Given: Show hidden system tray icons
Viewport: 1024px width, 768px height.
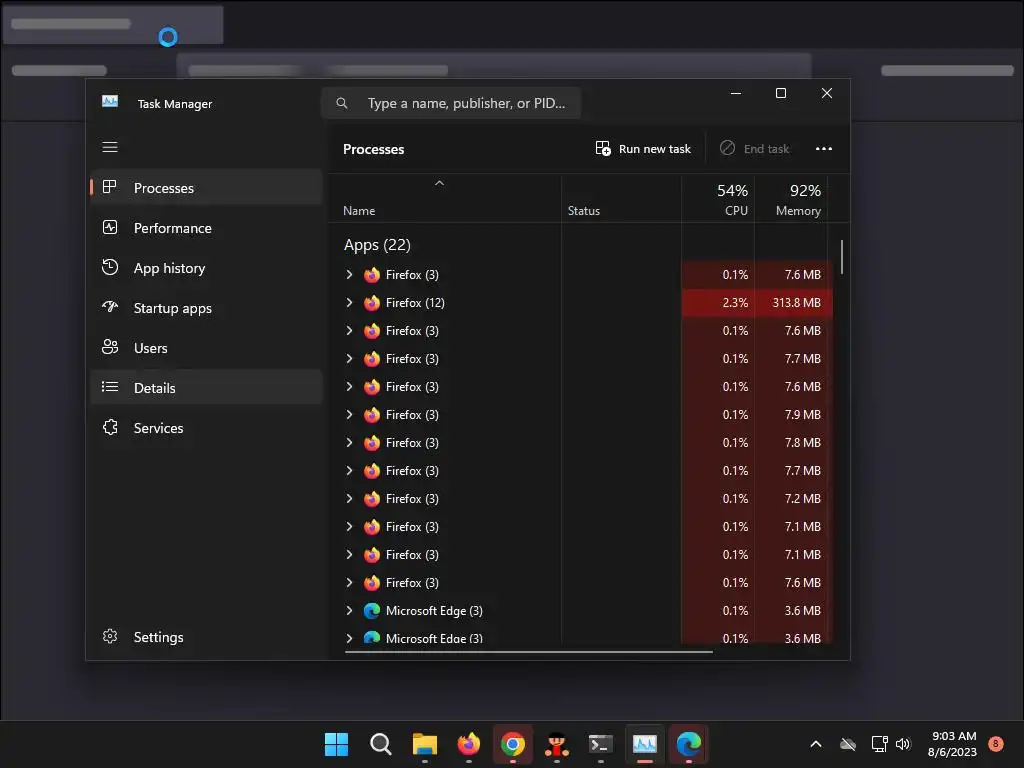Looking at the screenshot, I should click(816, 744).
